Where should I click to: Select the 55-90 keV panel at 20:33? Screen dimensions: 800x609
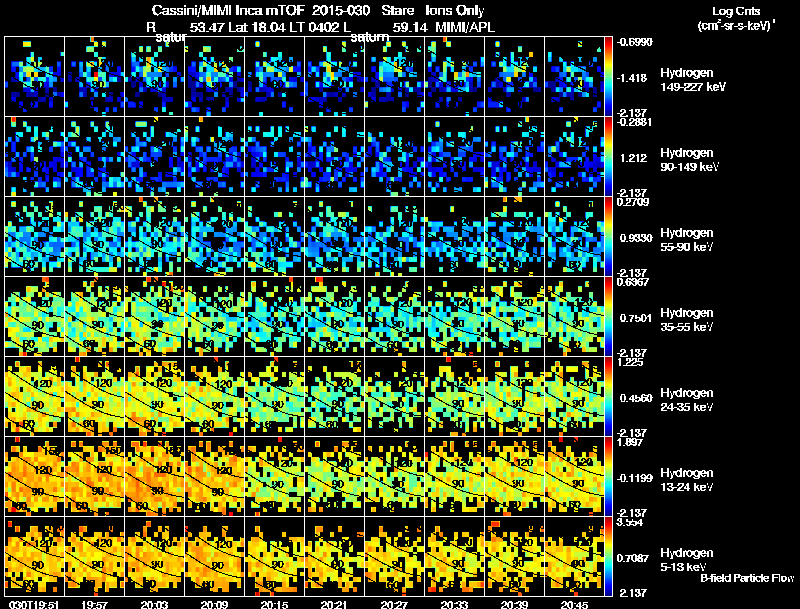click(454, 237)
